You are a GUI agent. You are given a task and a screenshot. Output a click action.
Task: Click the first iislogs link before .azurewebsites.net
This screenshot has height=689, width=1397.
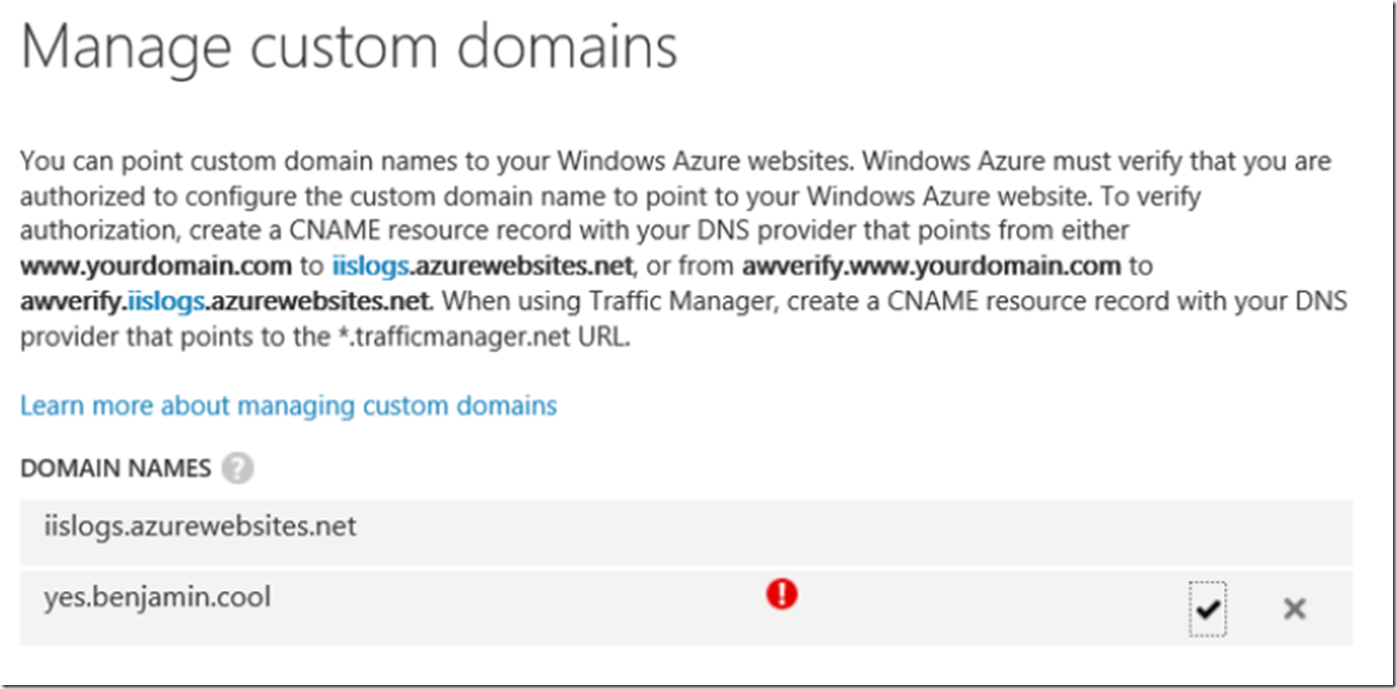click(371, 267)
